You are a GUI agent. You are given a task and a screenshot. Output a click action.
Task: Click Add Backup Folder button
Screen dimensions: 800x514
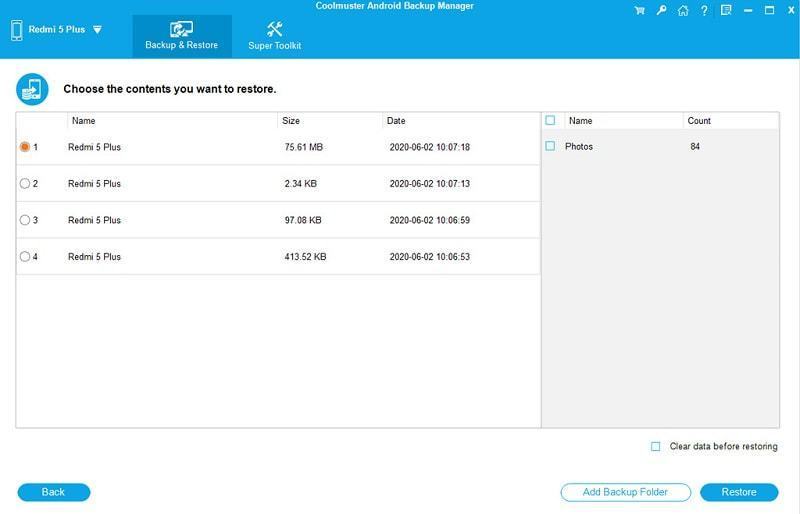coord(626,492)
